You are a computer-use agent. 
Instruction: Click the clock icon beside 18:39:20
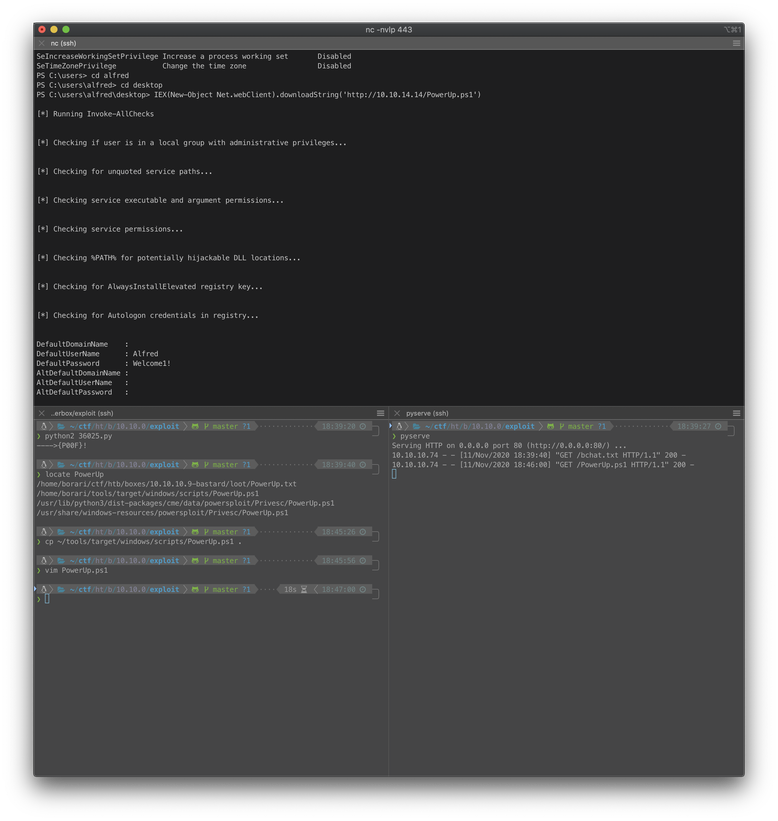point(362,426)
